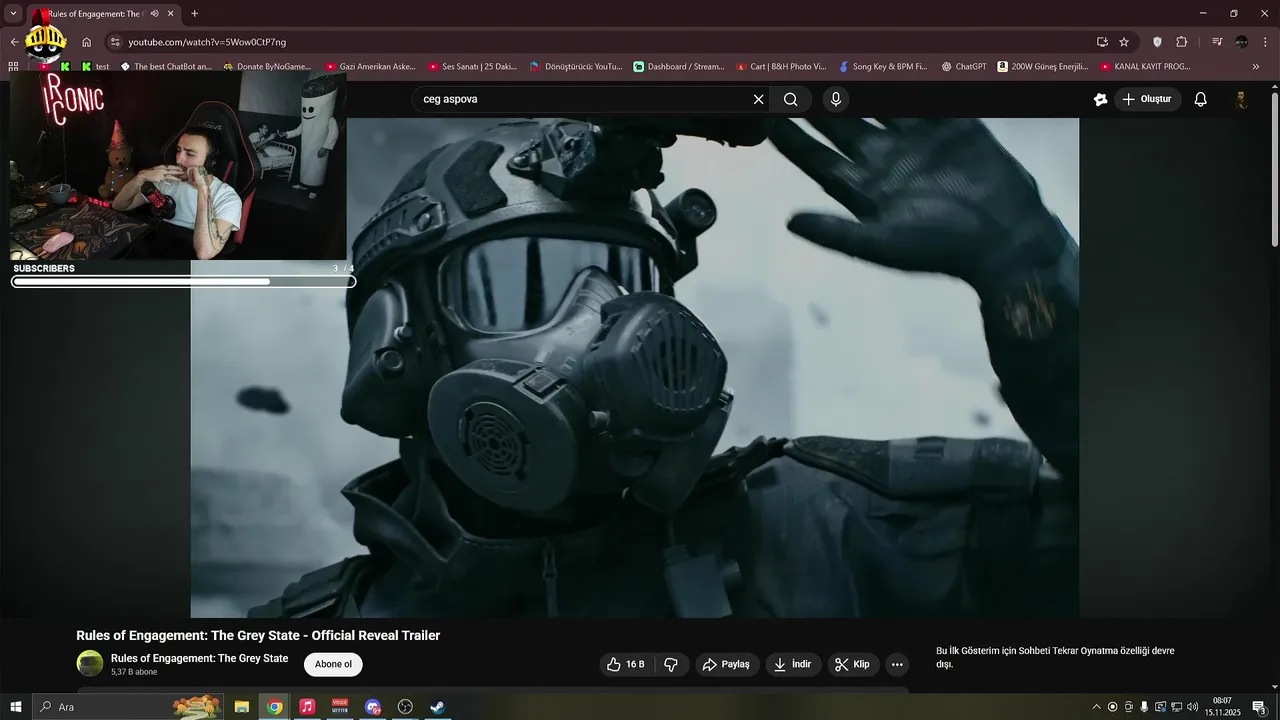Click the sparkle icon beside Oluştur
1280x720 pixels.
tap(1100, 99)
